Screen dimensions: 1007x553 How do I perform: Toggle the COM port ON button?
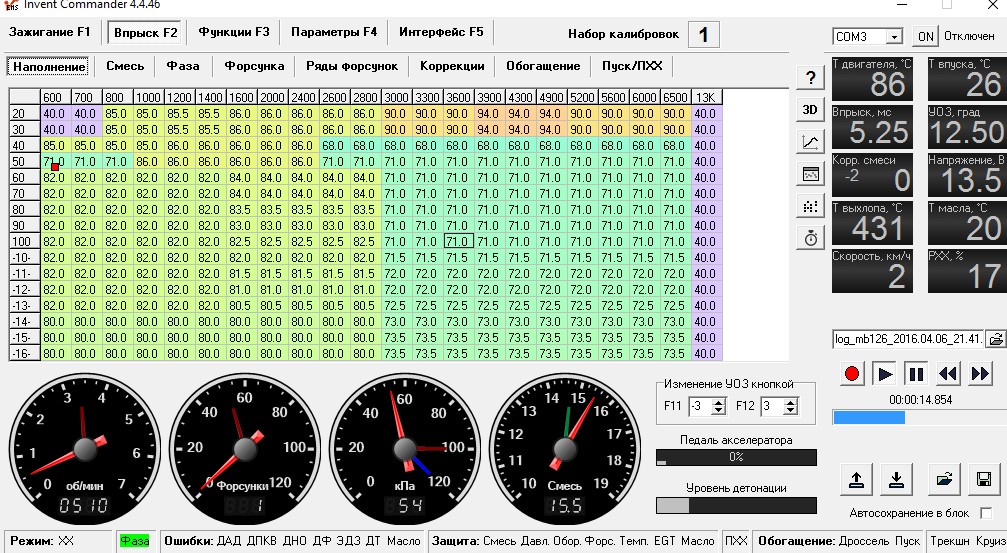925,37
